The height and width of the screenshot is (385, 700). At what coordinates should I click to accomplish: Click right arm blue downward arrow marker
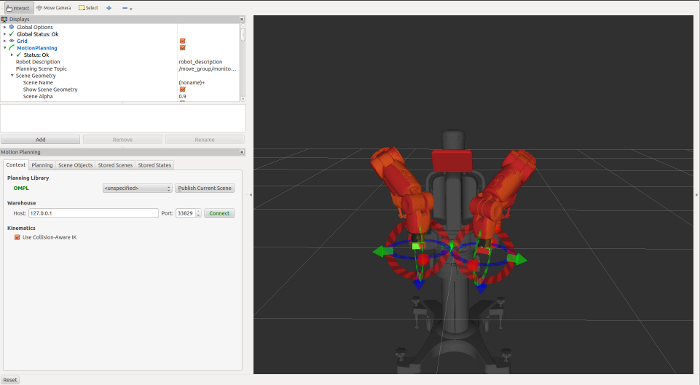tap(481, 288)
